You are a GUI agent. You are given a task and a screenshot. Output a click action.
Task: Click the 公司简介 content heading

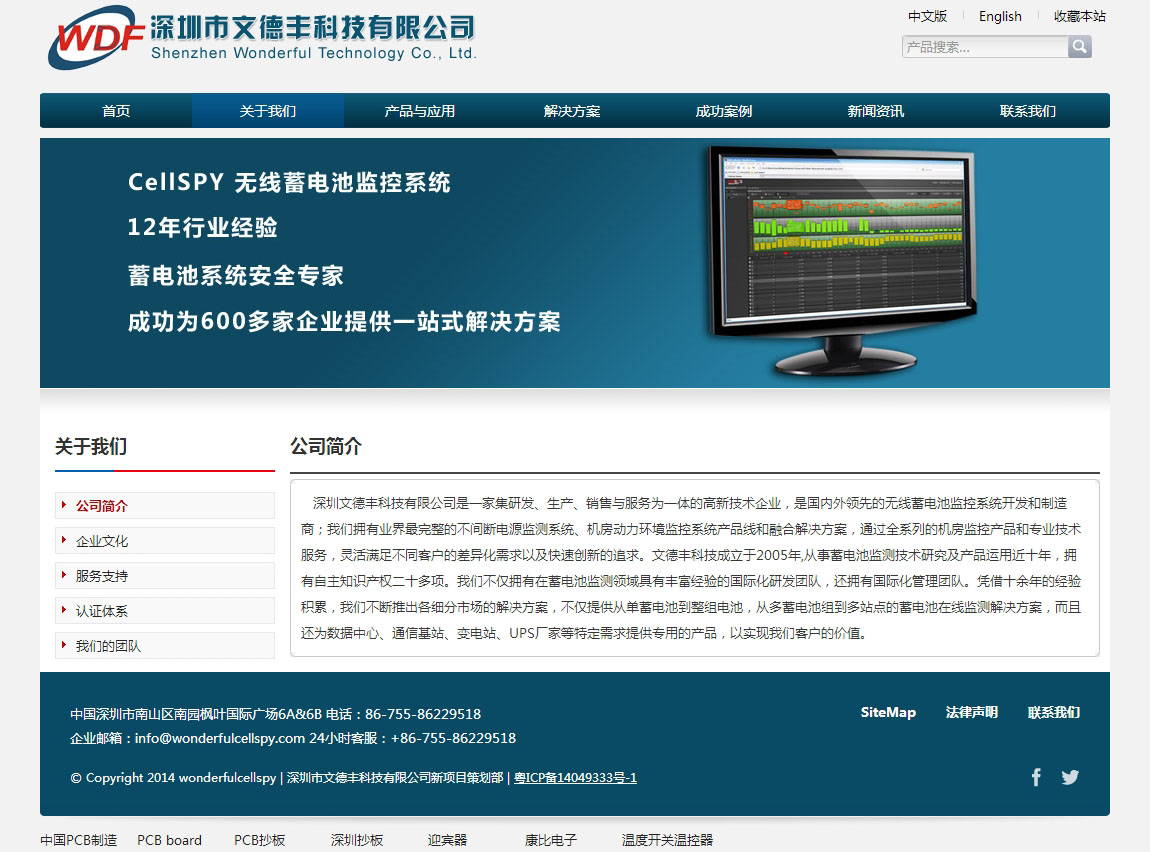326,447
